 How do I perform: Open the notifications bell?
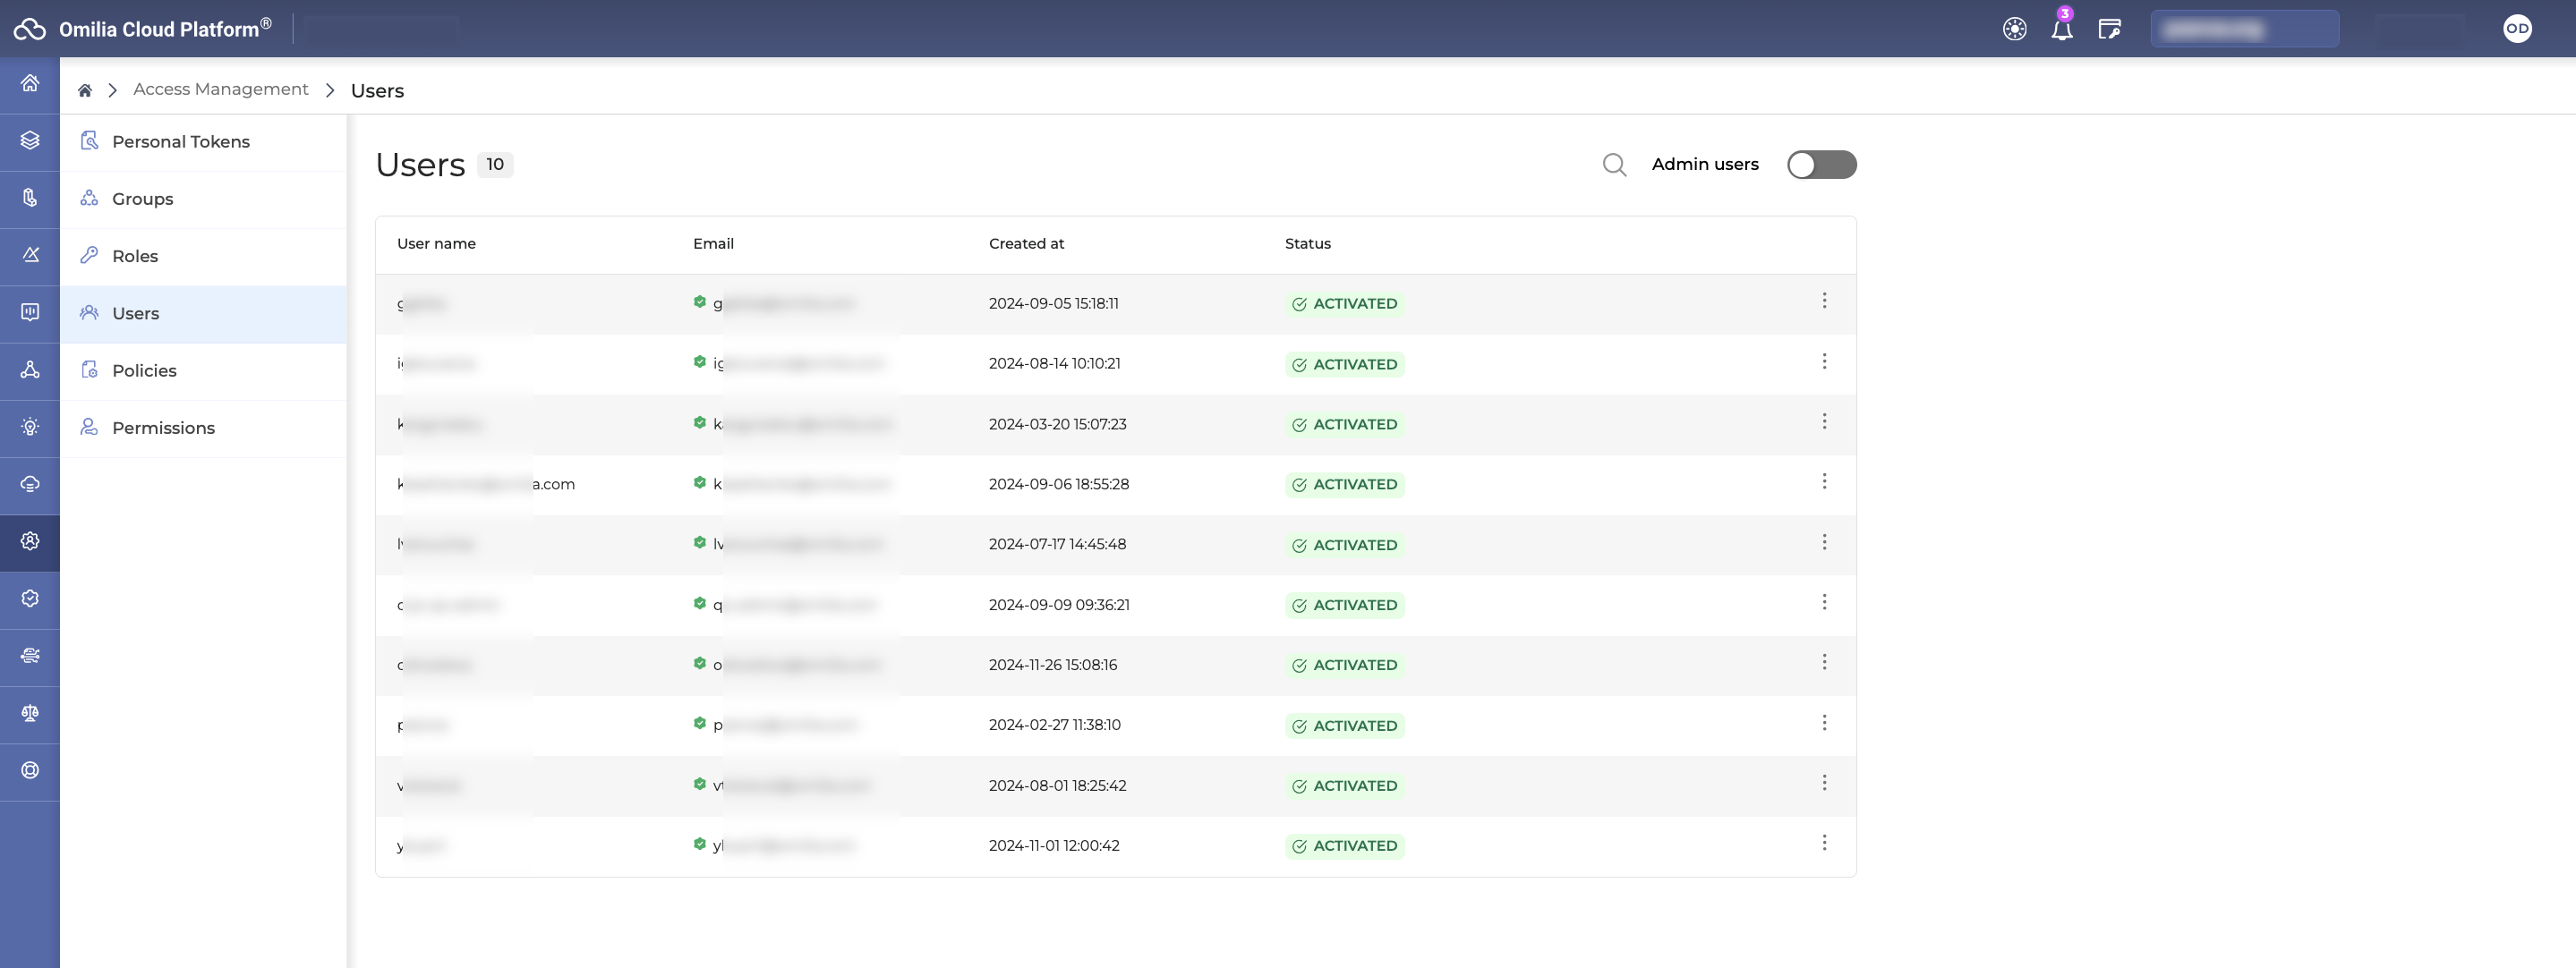pyautogui.click(x=2061, y=29)
